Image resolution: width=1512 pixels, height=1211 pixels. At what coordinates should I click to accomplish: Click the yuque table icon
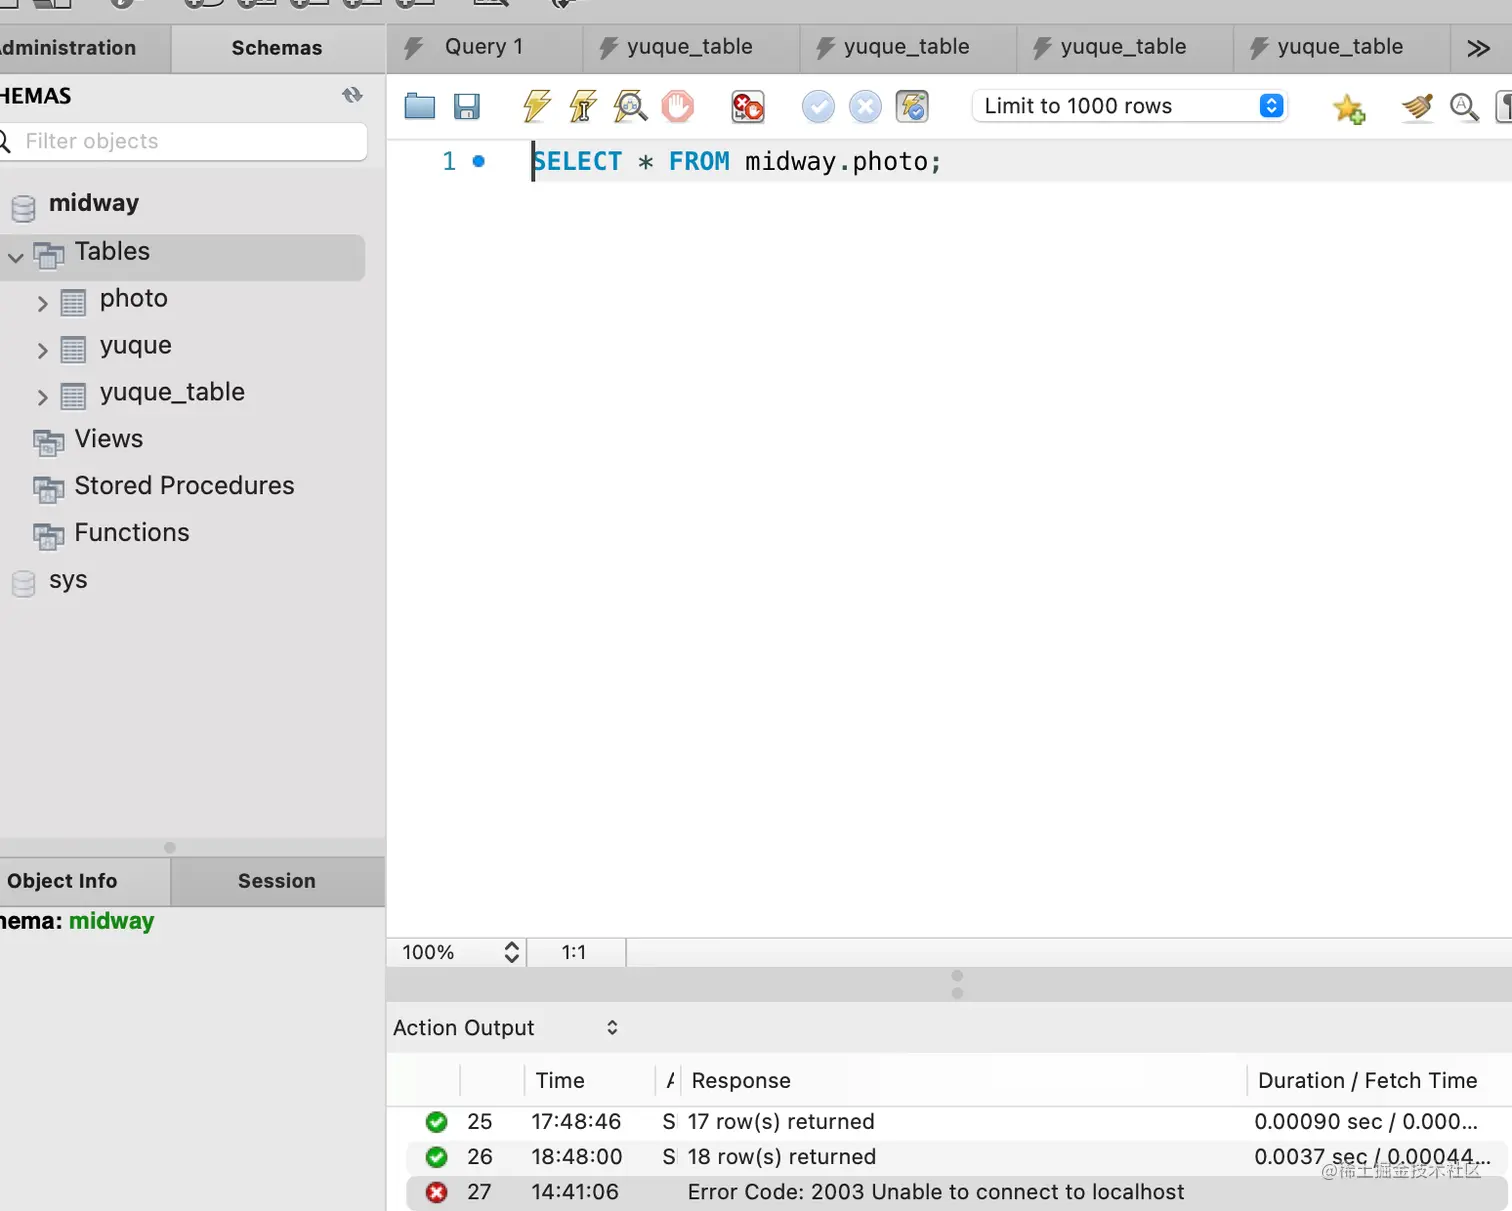point(73,349)
